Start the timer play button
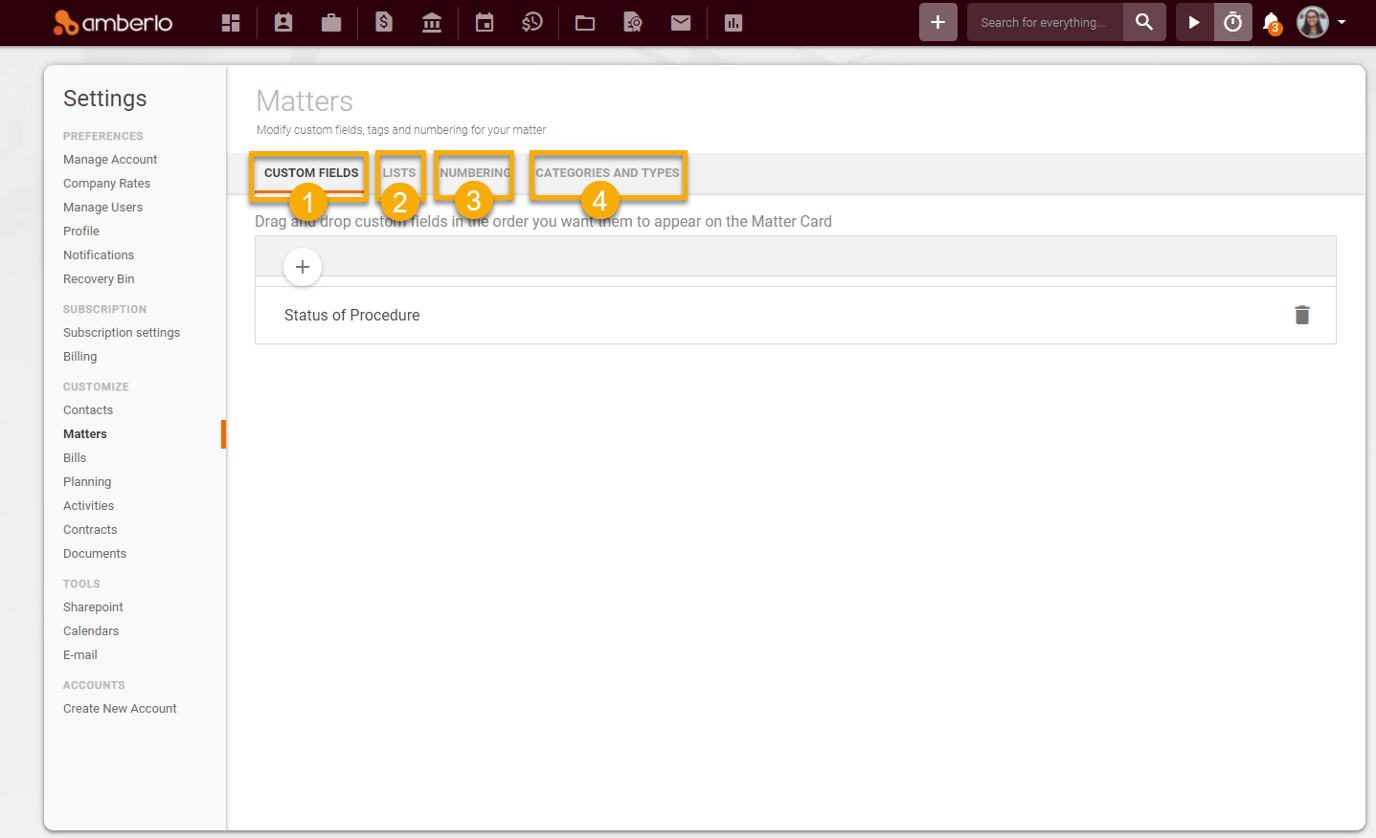The image size is (1376, 838). point(1194,22)
